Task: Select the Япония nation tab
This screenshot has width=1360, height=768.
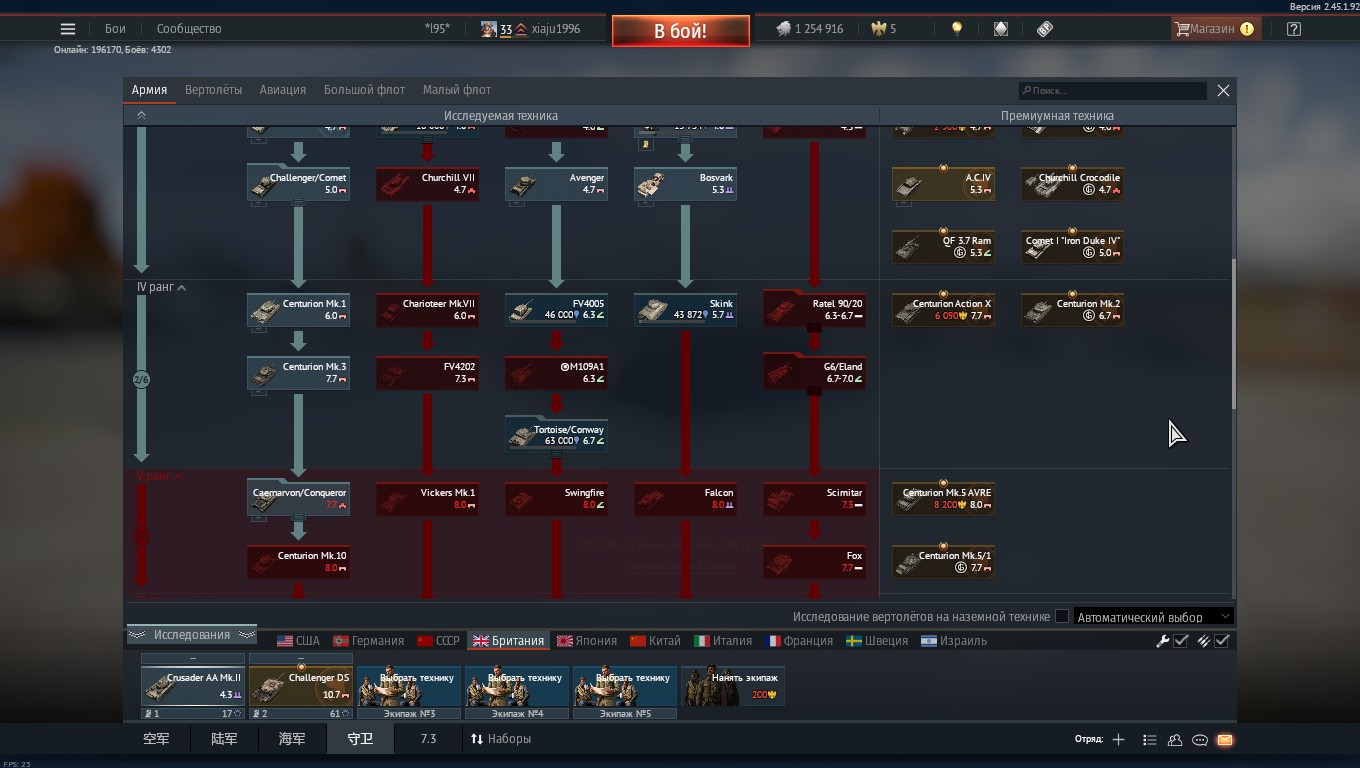Action: click(x=587, y=641)
